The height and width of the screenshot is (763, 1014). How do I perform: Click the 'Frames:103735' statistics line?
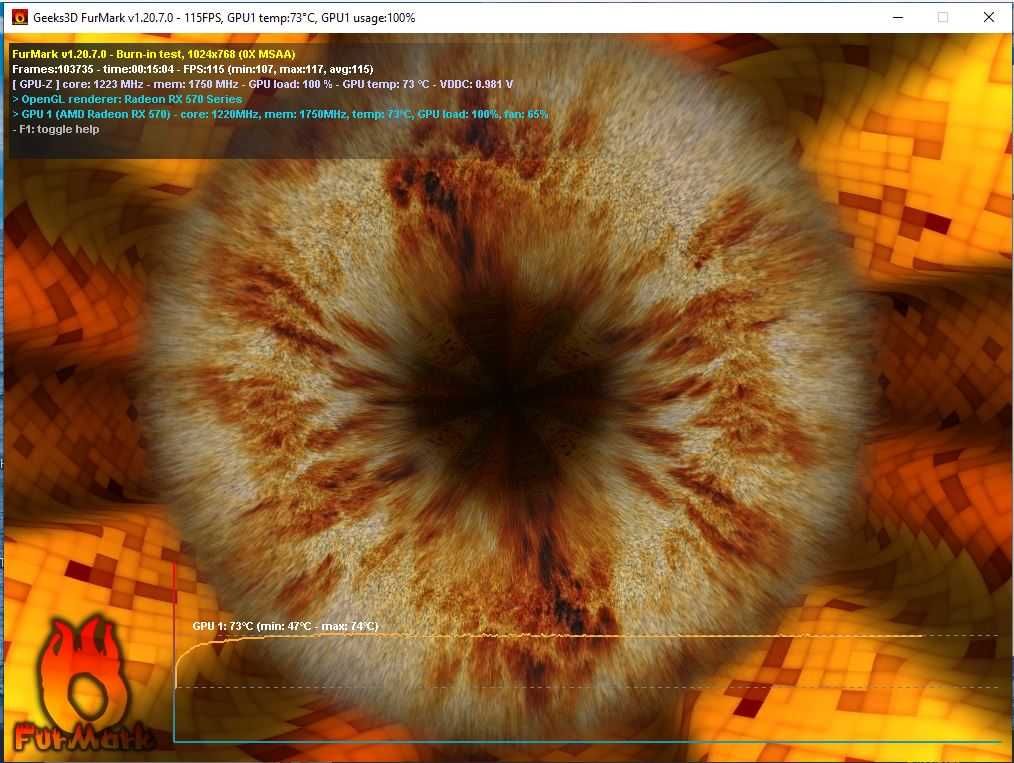193,69
